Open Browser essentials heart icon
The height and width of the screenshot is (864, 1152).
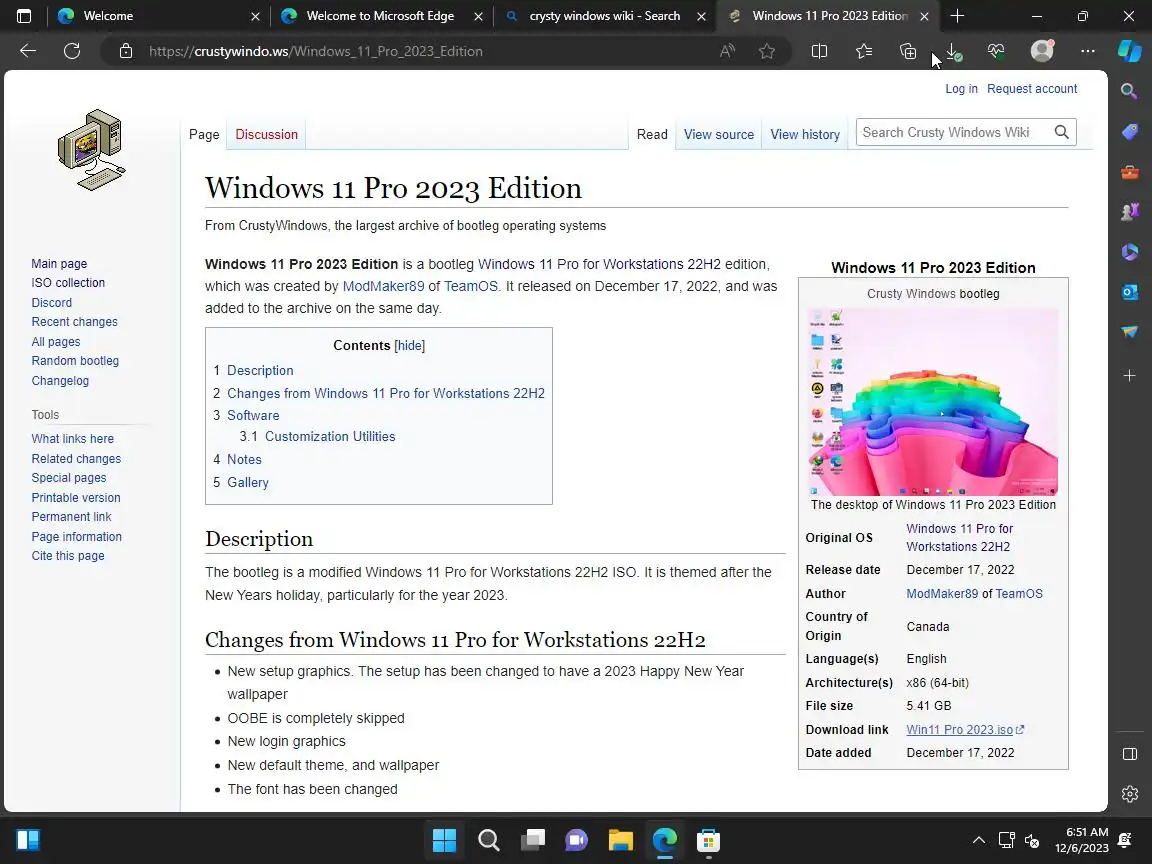996,51
